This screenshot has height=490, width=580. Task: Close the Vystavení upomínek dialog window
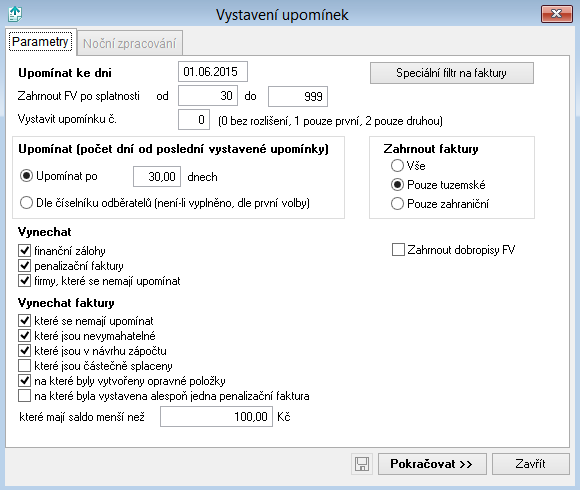coord(556,14)
